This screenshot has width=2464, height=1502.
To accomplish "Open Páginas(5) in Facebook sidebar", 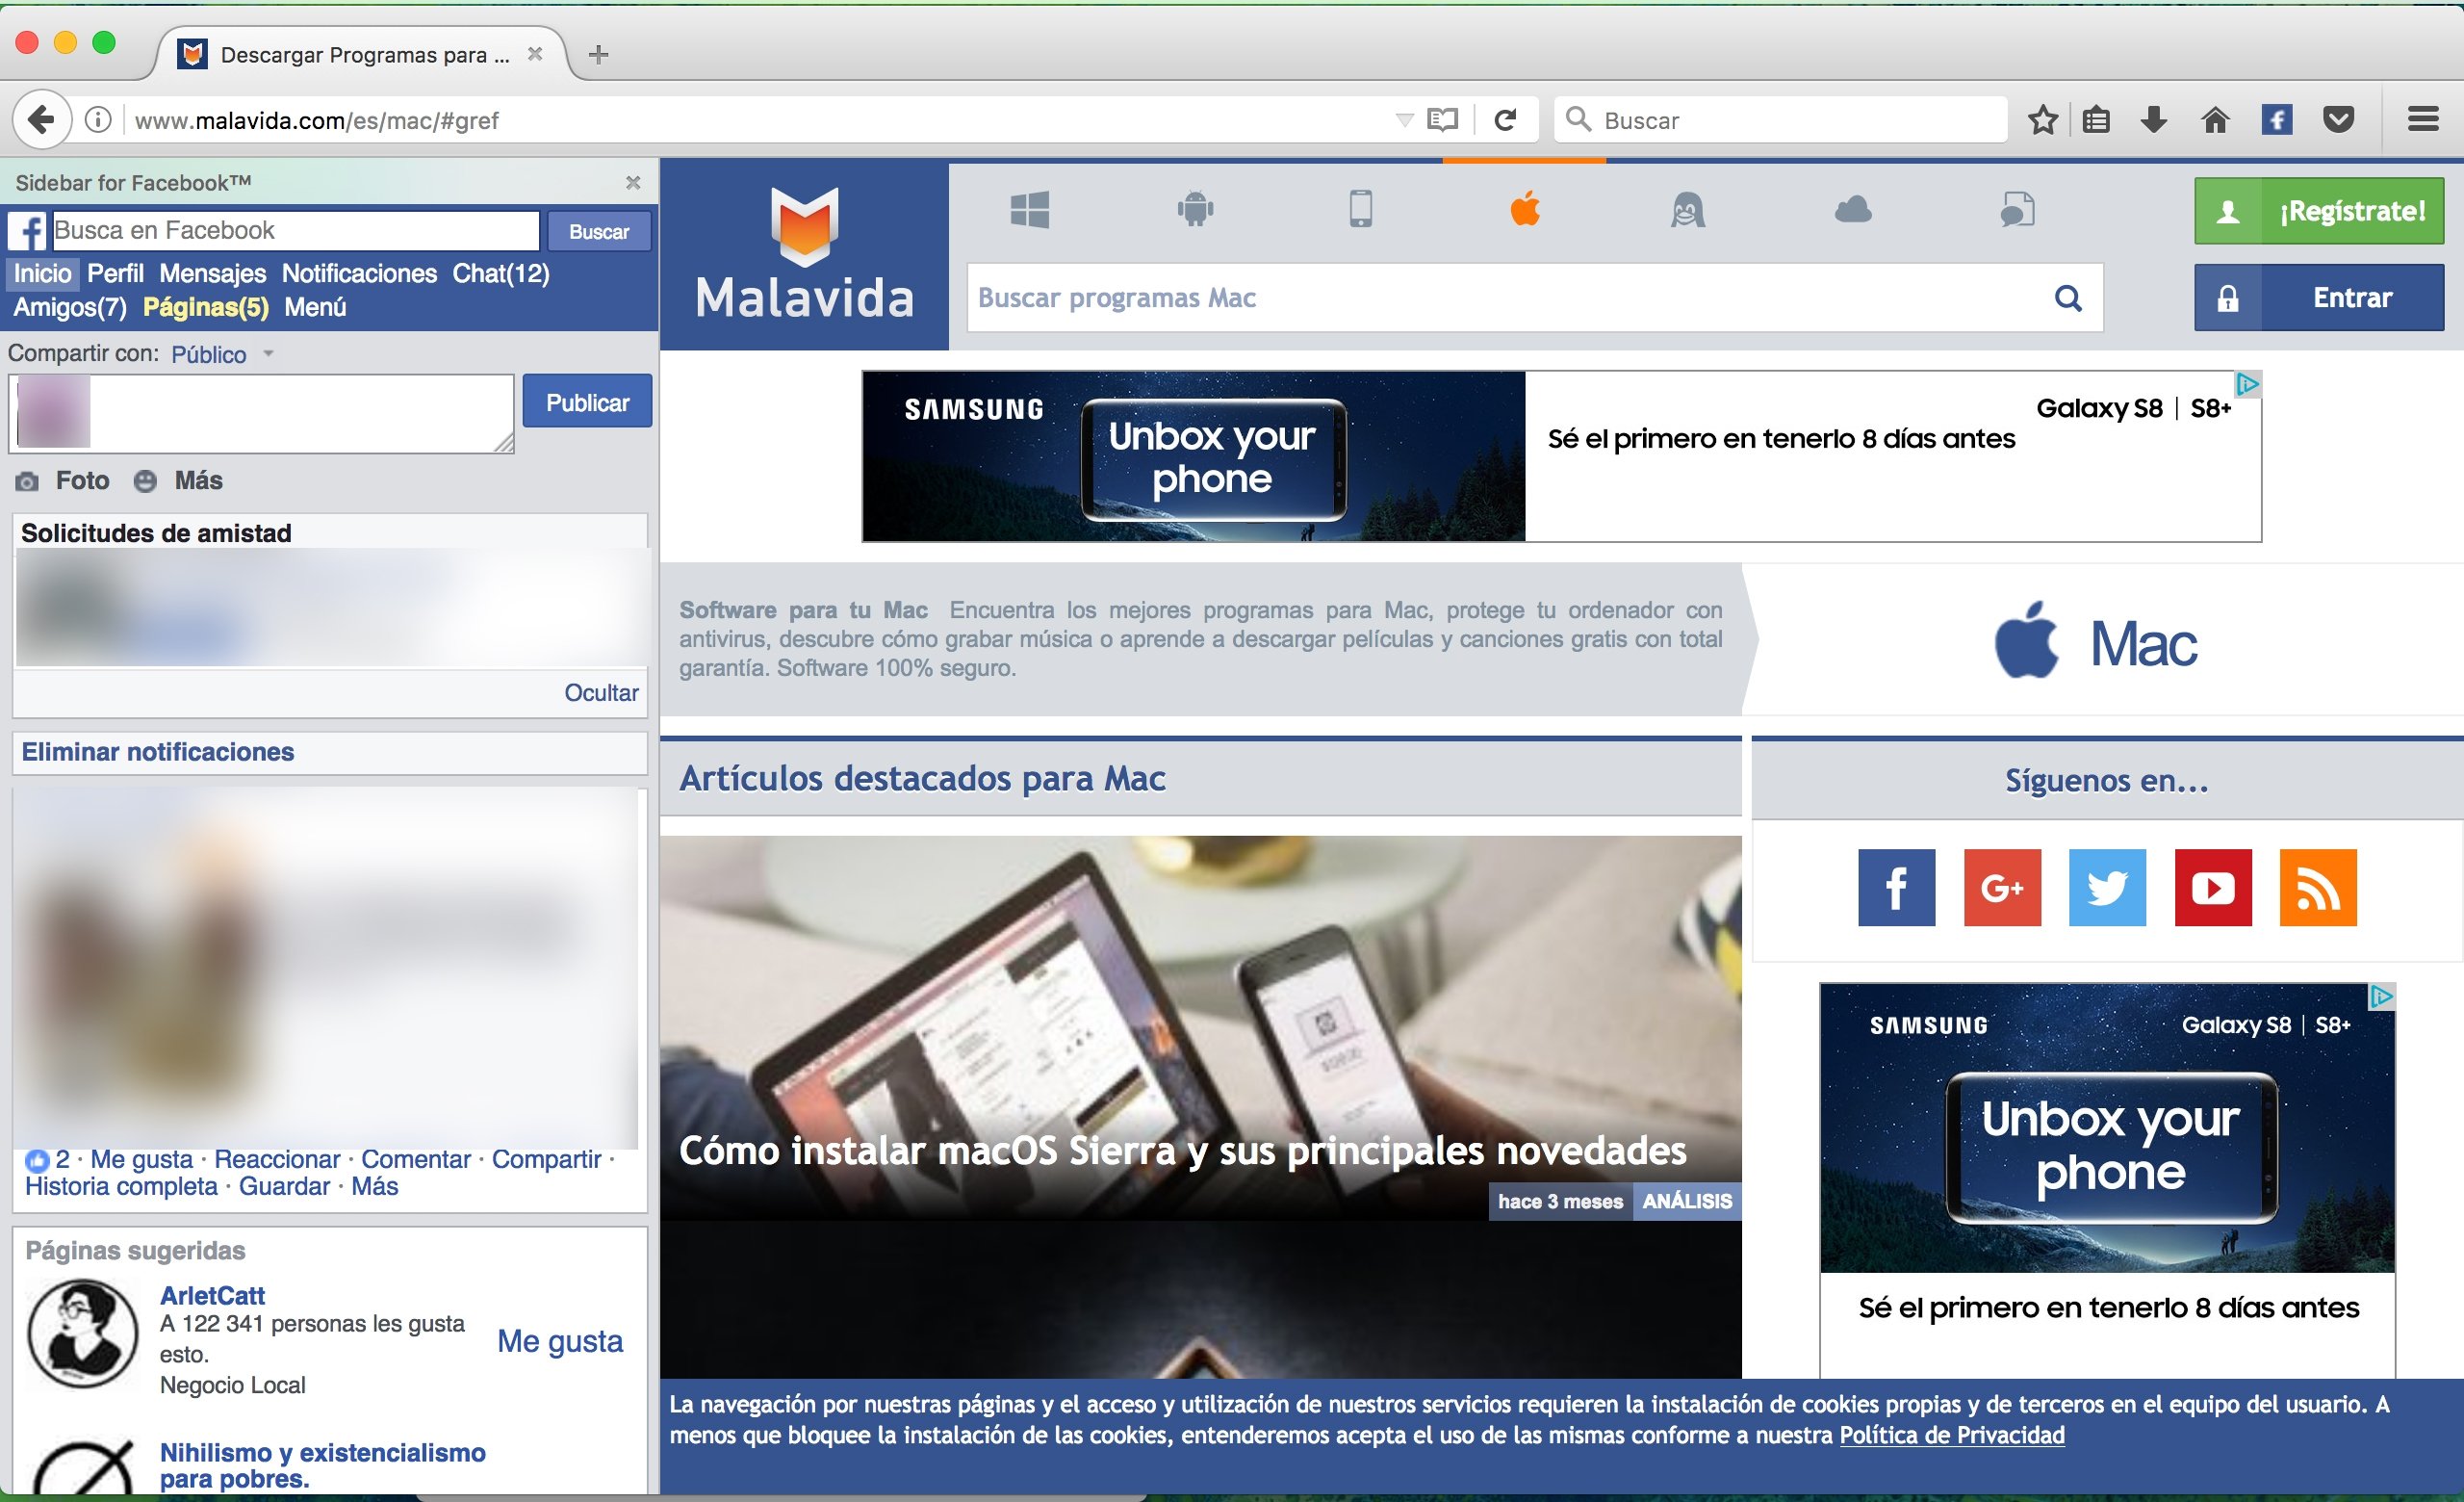I will click(x=206, y=307).
